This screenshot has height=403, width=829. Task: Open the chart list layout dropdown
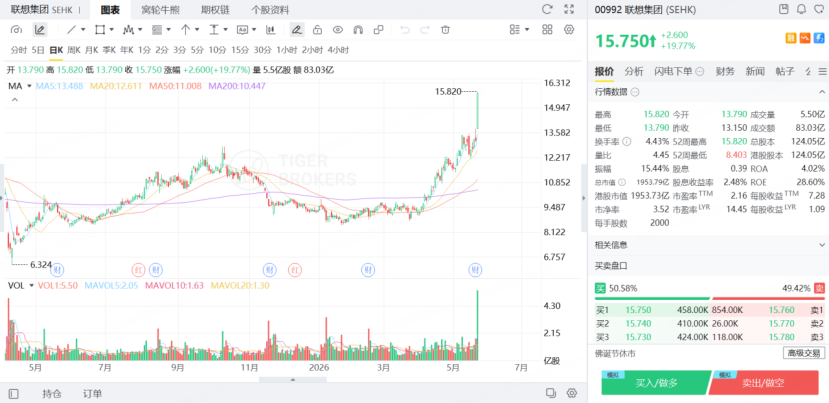pyautogui.click(x=519, y=30)
